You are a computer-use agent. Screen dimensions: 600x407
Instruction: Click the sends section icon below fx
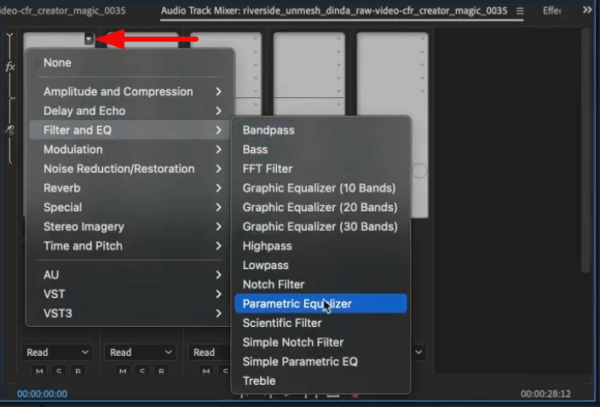pos(10,130)
